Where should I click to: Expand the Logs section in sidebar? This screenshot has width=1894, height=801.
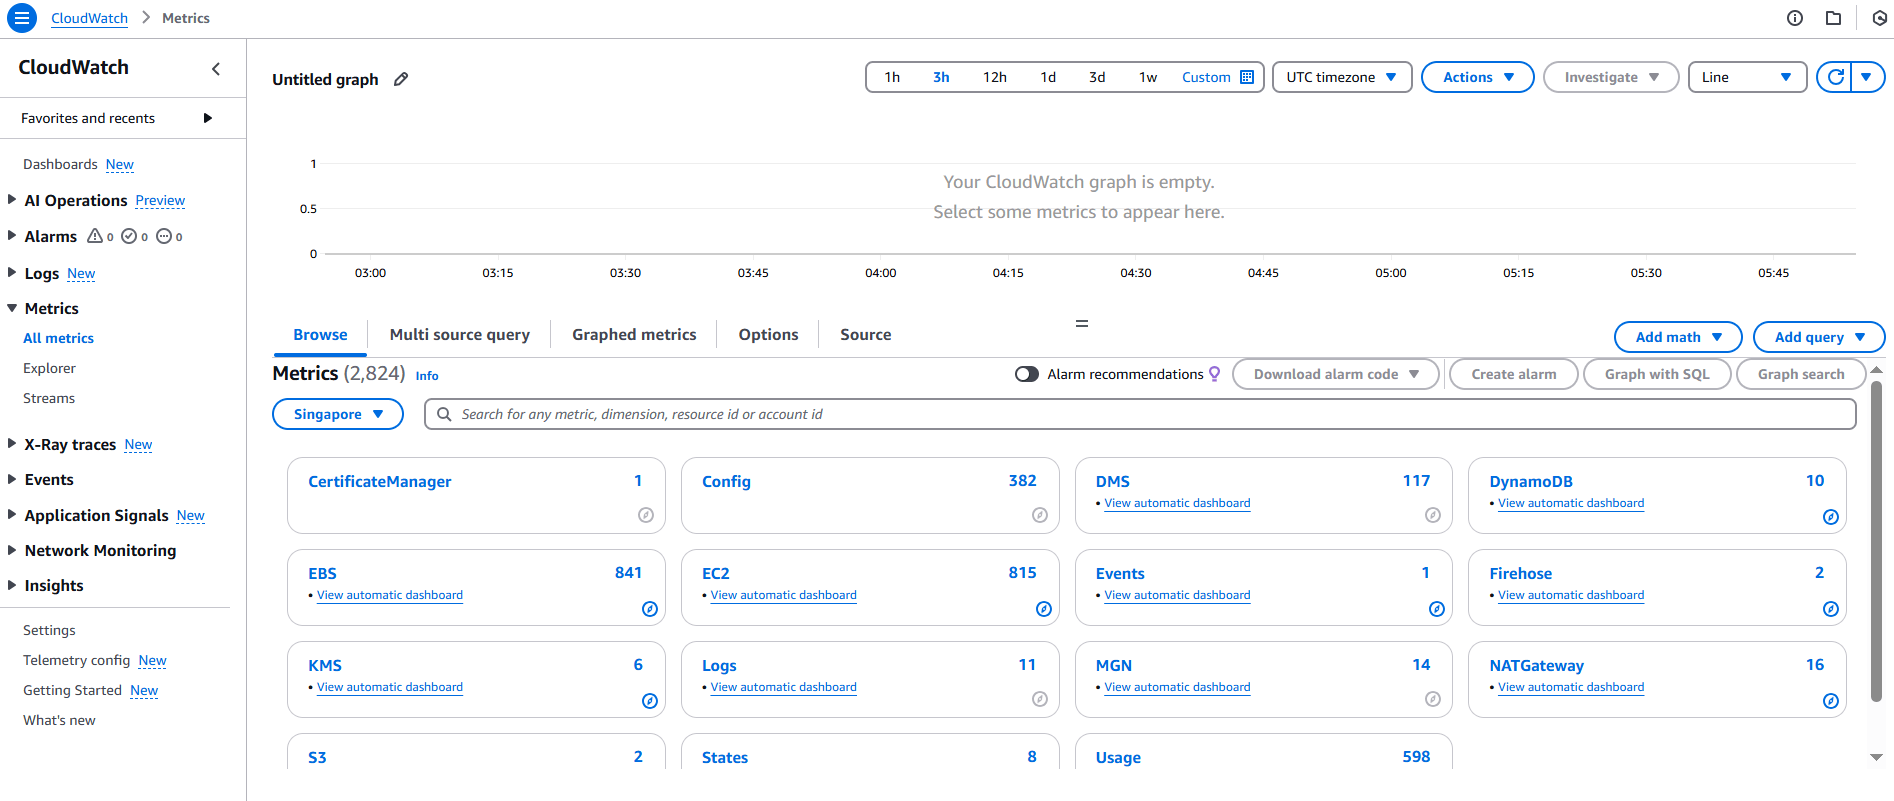pos(12,272)
